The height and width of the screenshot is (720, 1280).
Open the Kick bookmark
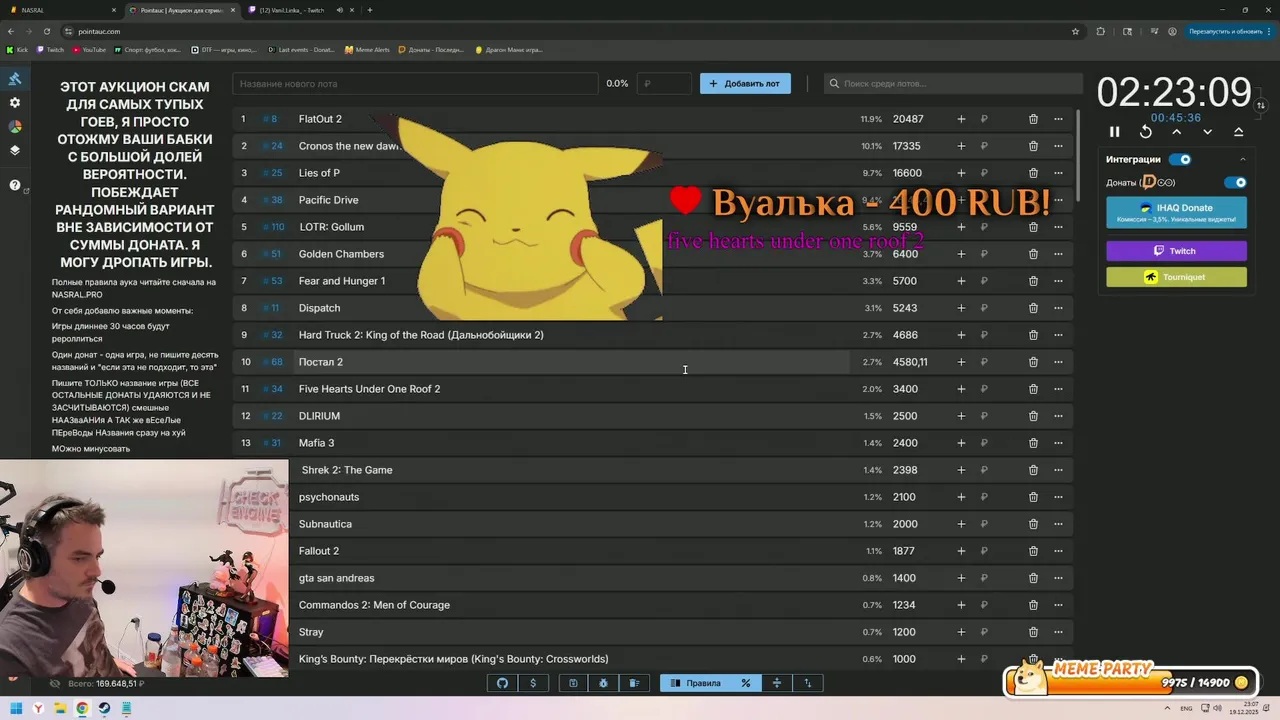click(x=17, y=49)
